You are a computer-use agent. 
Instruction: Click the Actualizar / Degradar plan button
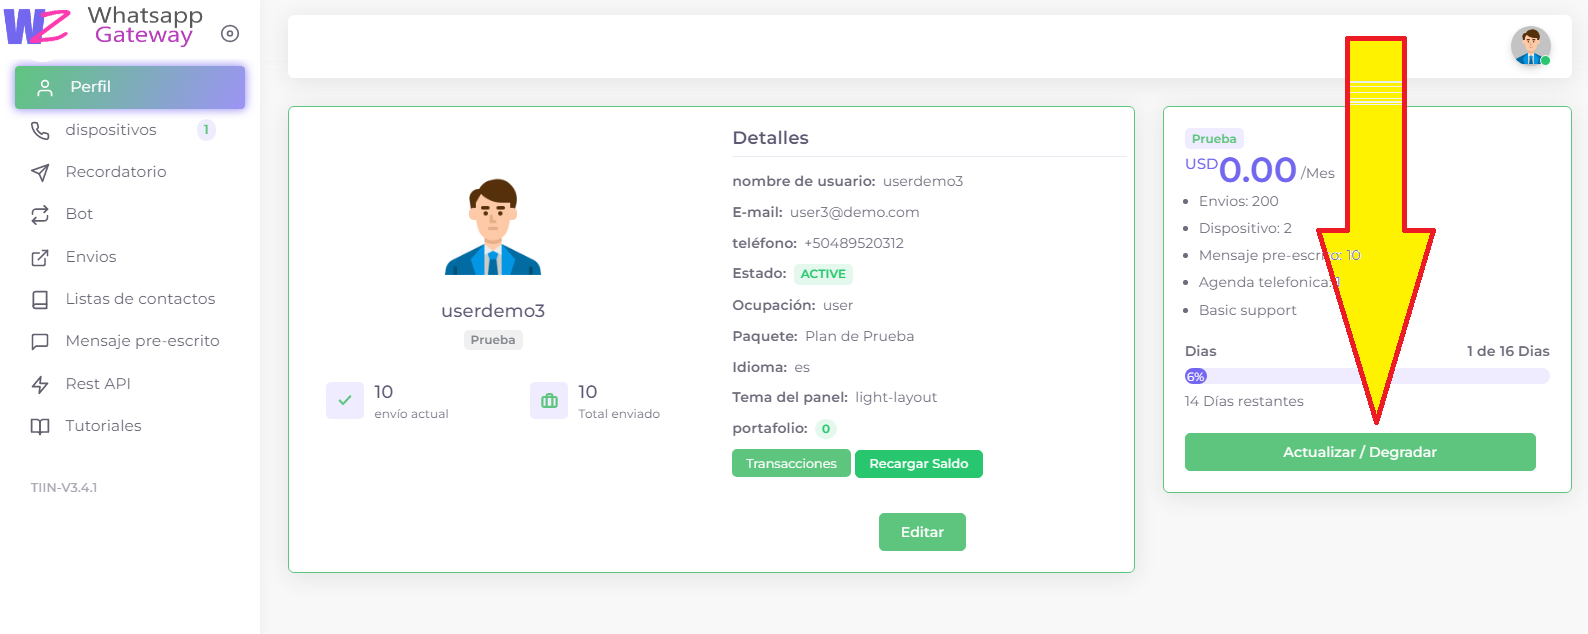[x=1359, y=452]
